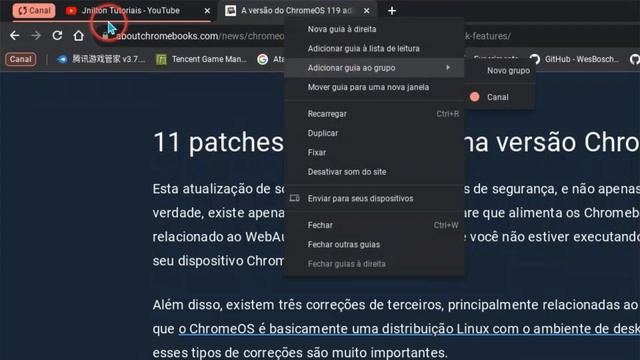The height and width of the screenshot is (360, 640).
Task: Choose Mover guia para uma nova janela
Action: (374, 87)
